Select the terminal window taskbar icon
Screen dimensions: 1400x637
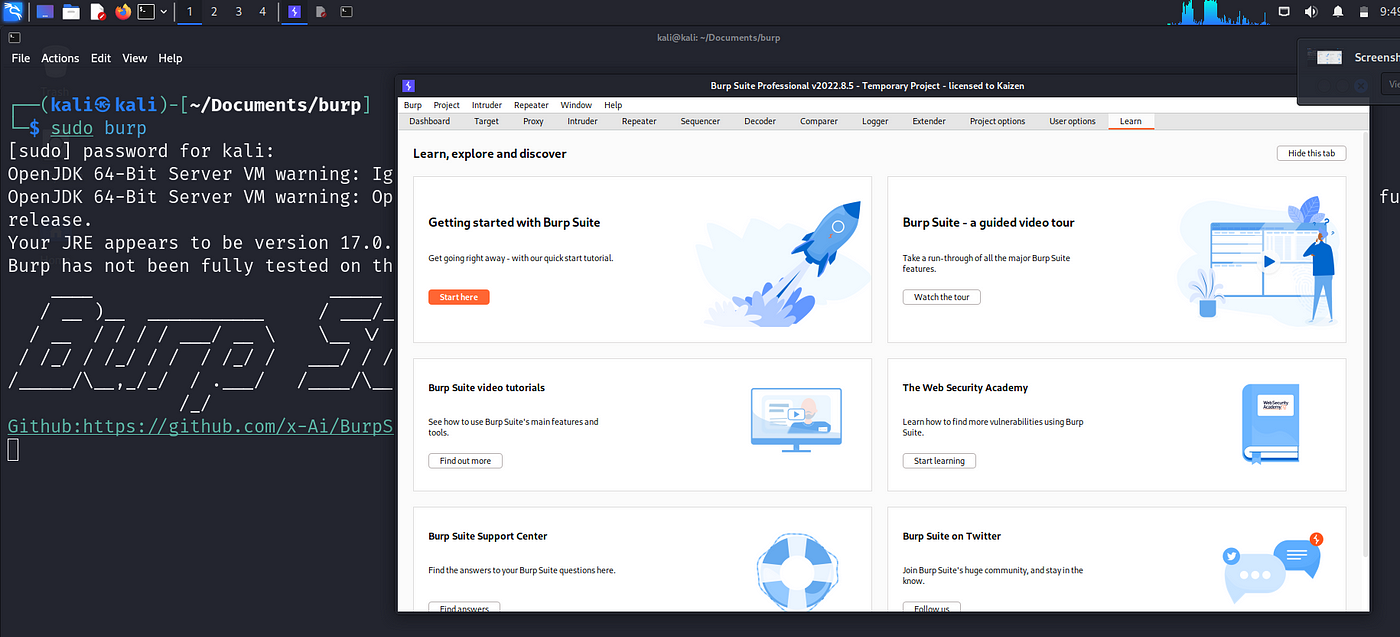click(346, 12)
